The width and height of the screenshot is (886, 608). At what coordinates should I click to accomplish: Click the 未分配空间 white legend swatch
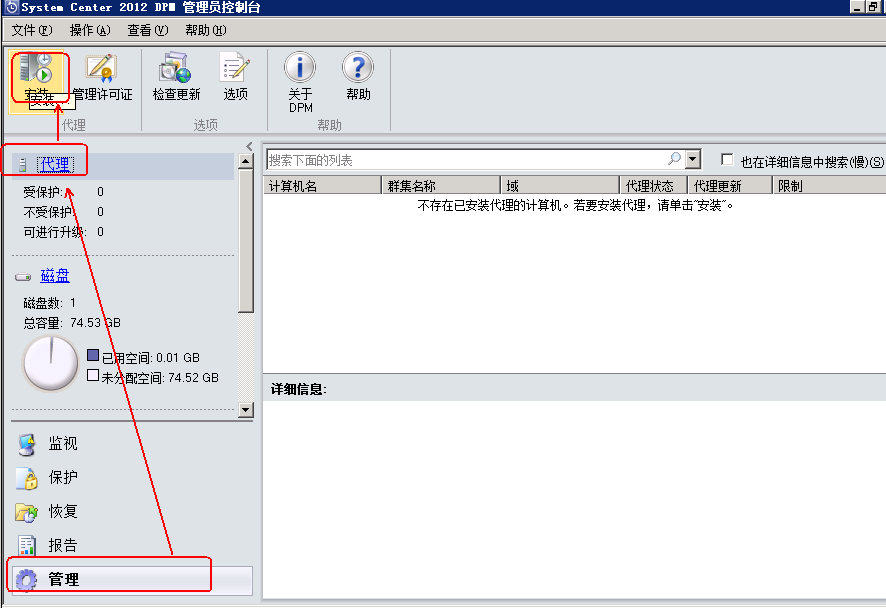93,375
